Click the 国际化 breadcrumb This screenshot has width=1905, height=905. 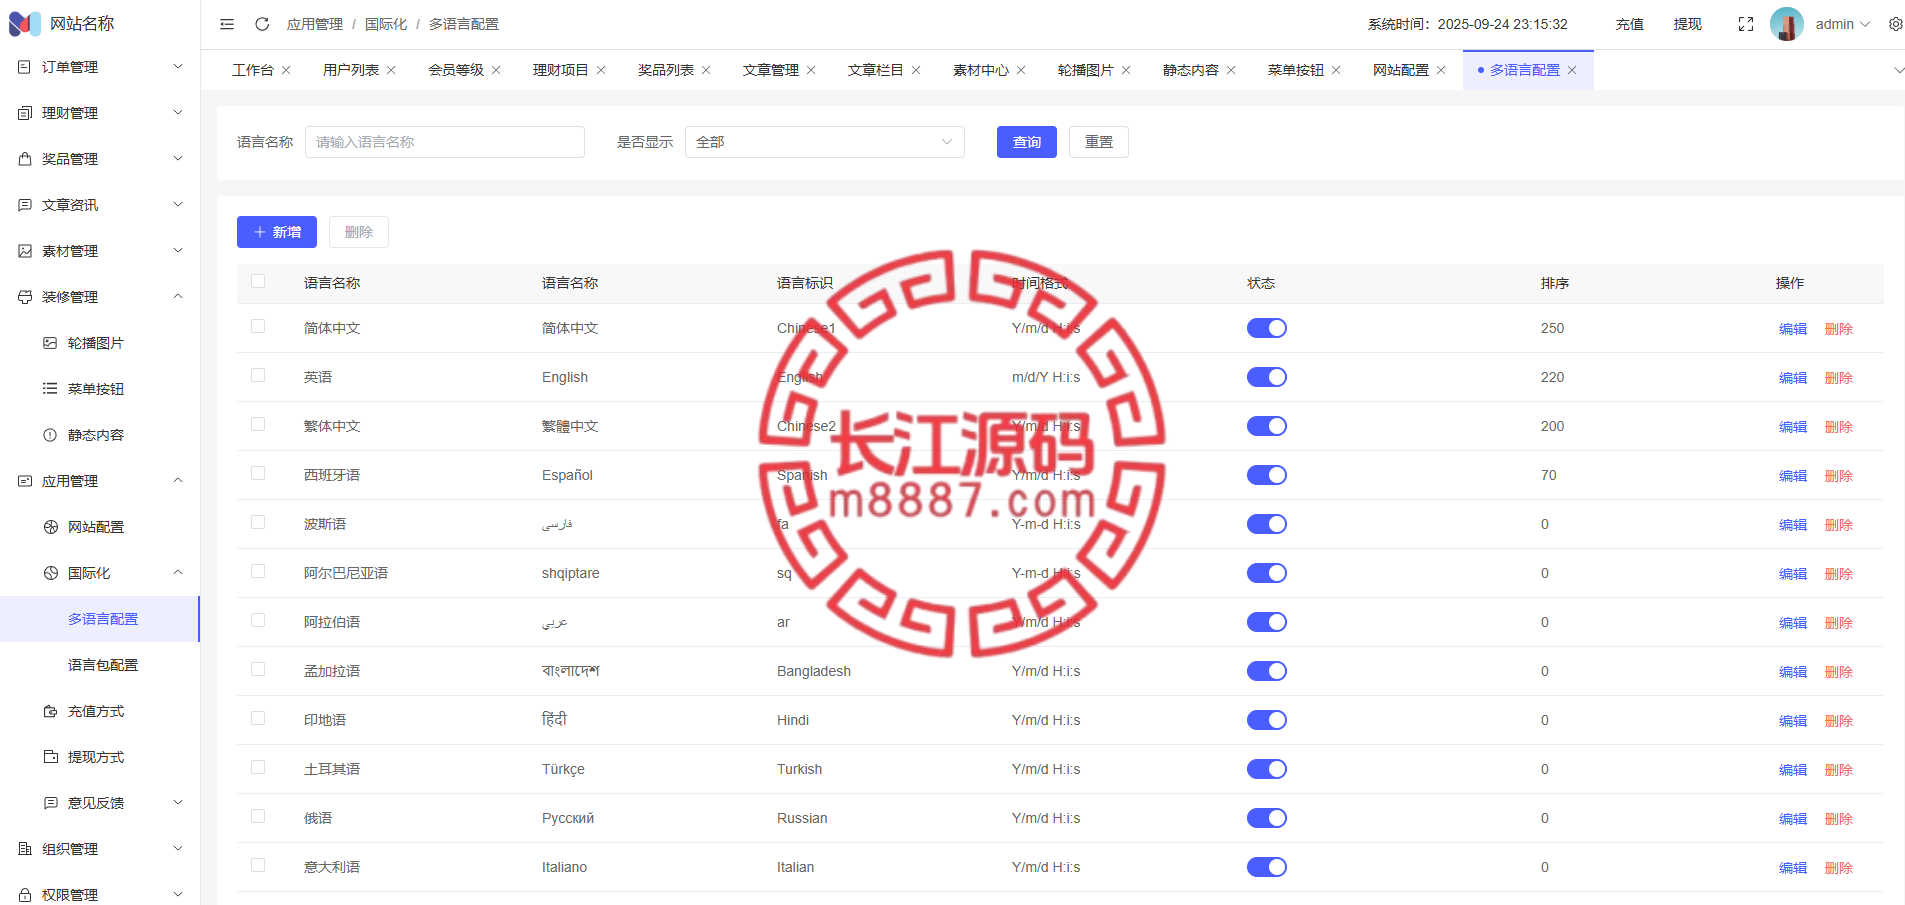point(386,24)
